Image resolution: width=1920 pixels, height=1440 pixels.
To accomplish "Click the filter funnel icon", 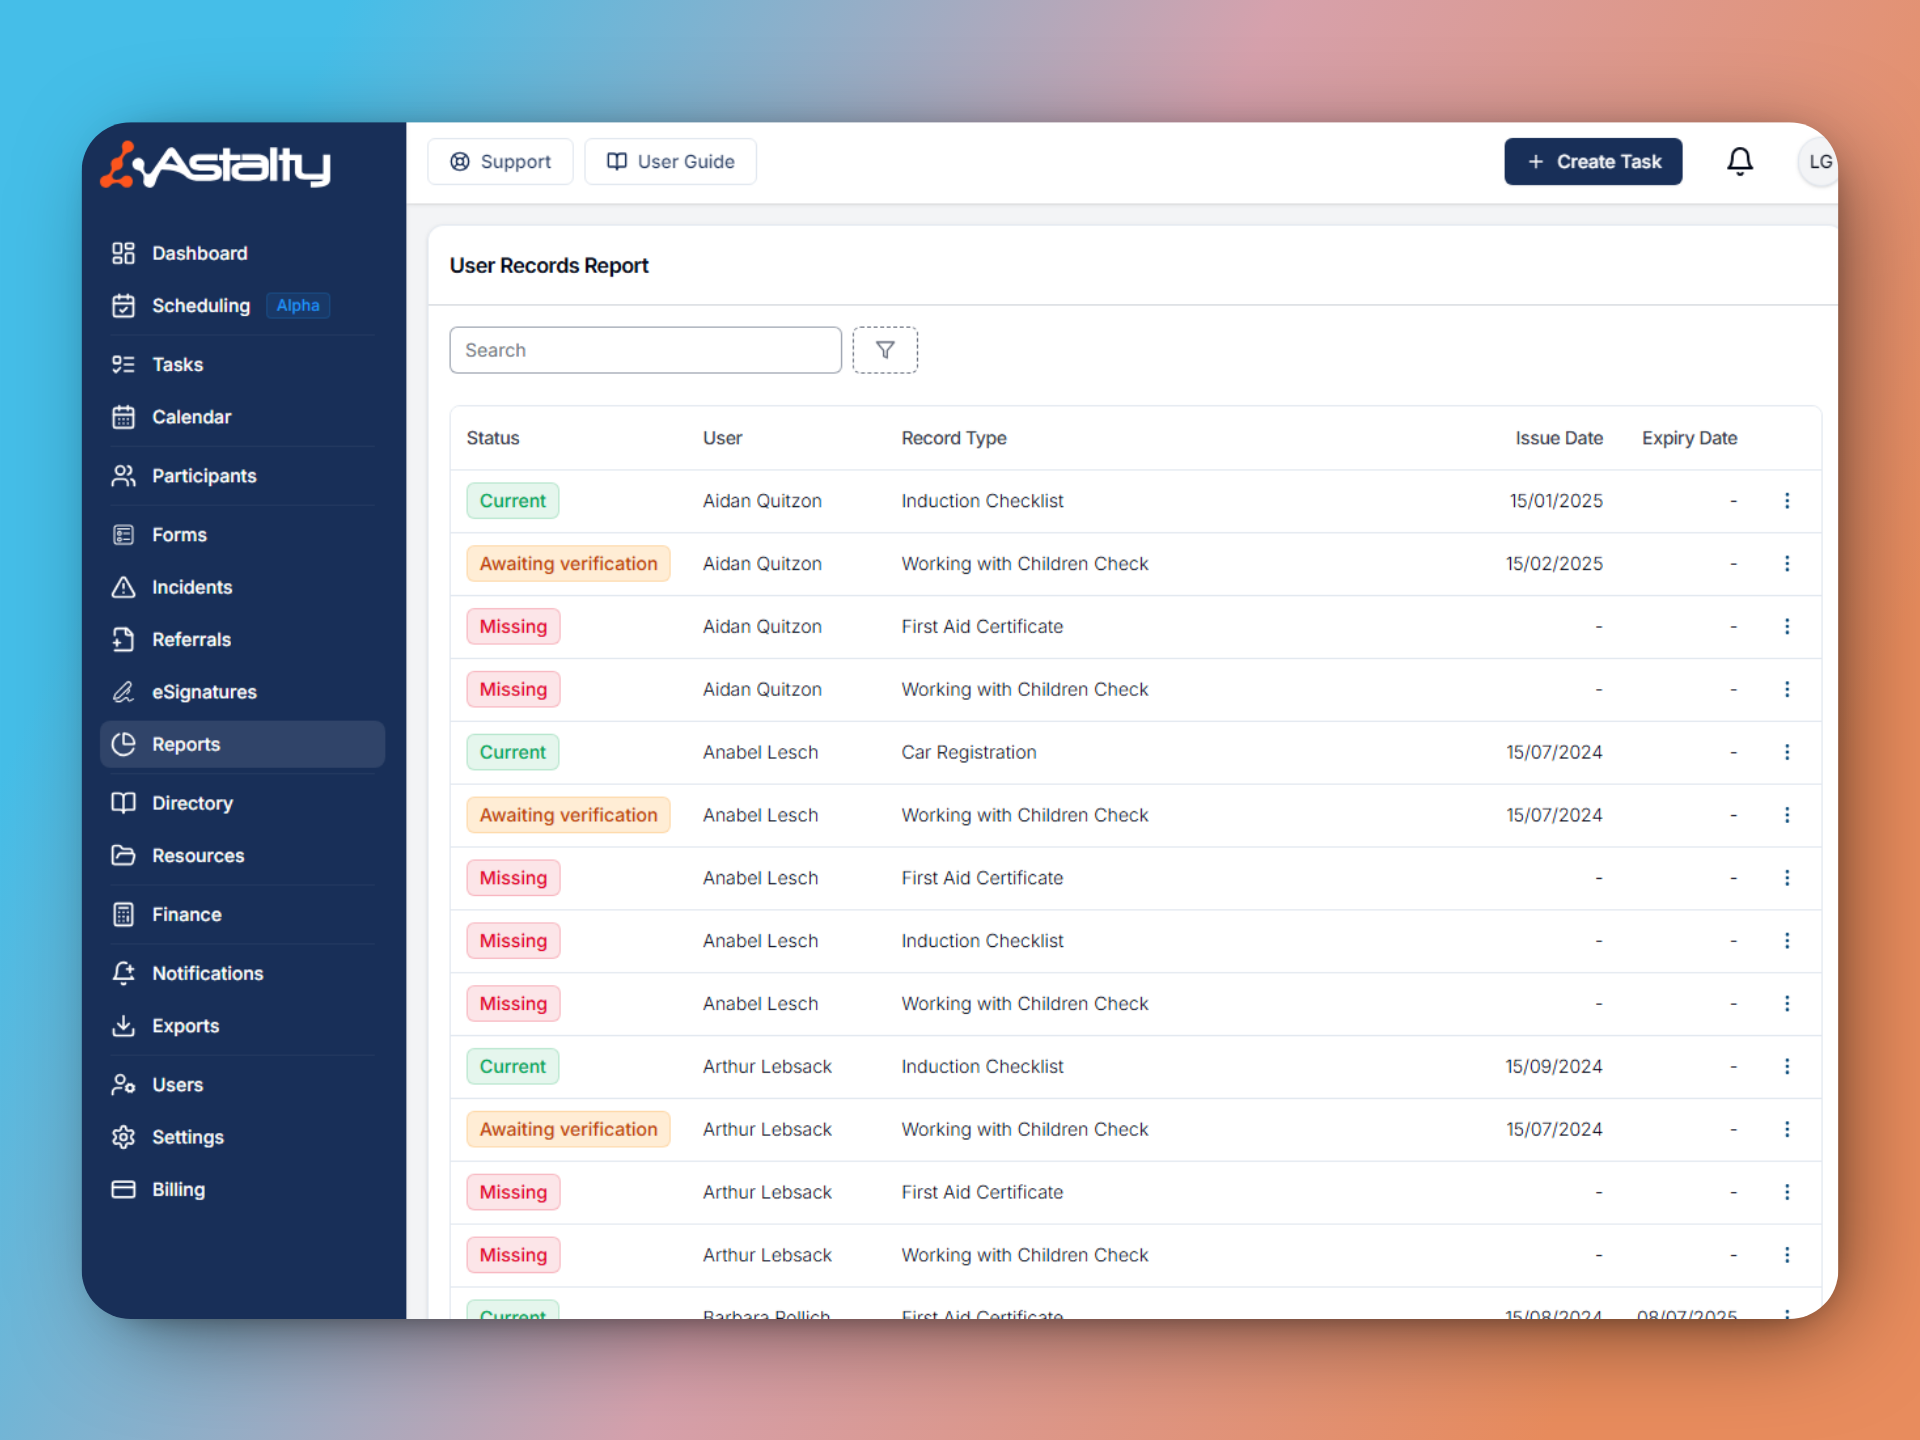I will (x=884, y=350).
